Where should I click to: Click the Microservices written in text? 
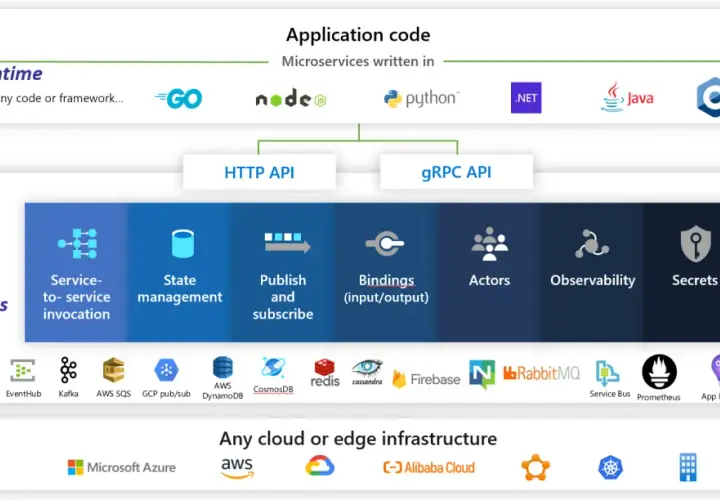pyautogui.click(x=358, y=62)
